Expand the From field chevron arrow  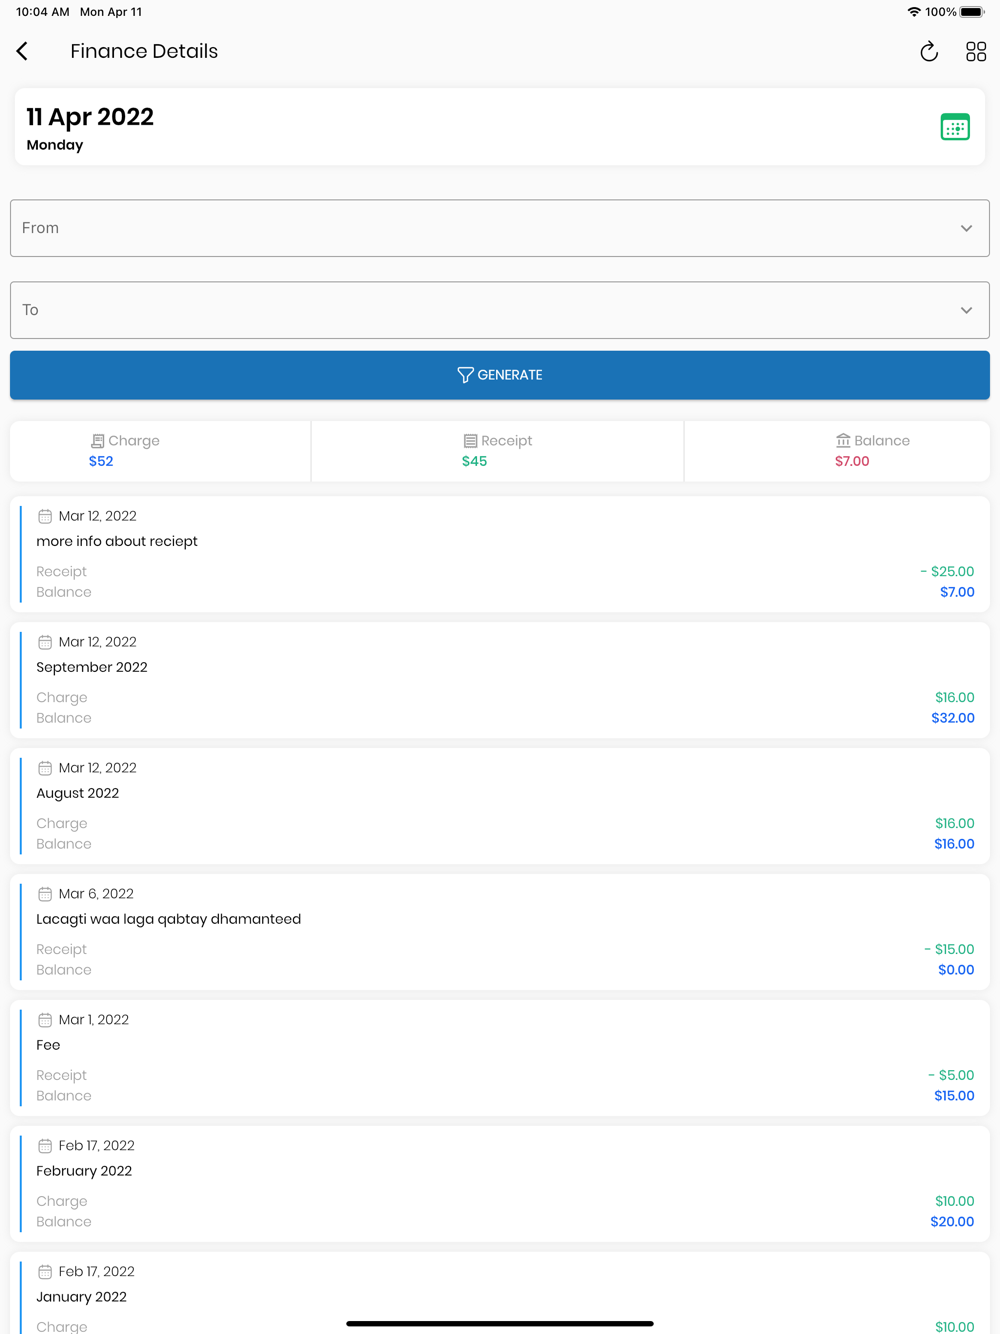(966, 228)
